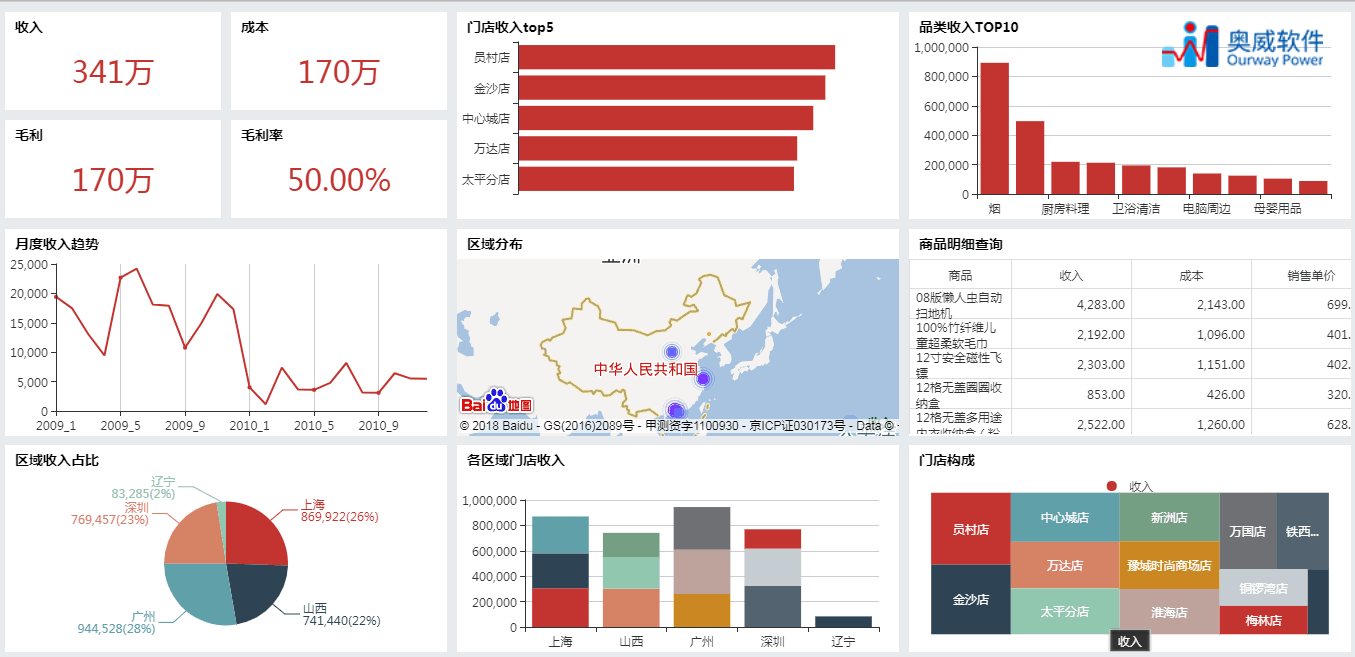Click the 毛利 card title
The width and height of the screenshot is (1355, 657).
click(x=29, y=135)
